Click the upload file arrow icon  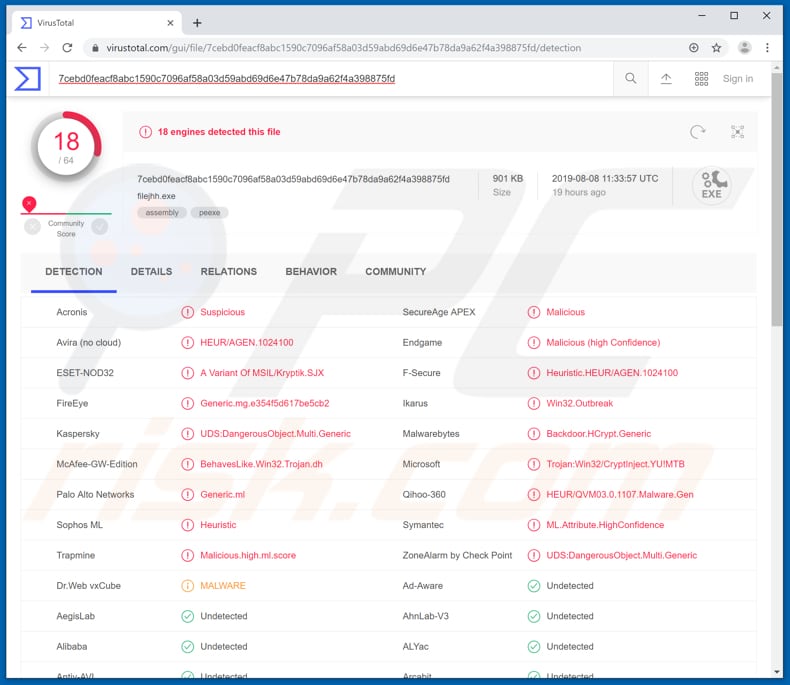pos(666,79)
